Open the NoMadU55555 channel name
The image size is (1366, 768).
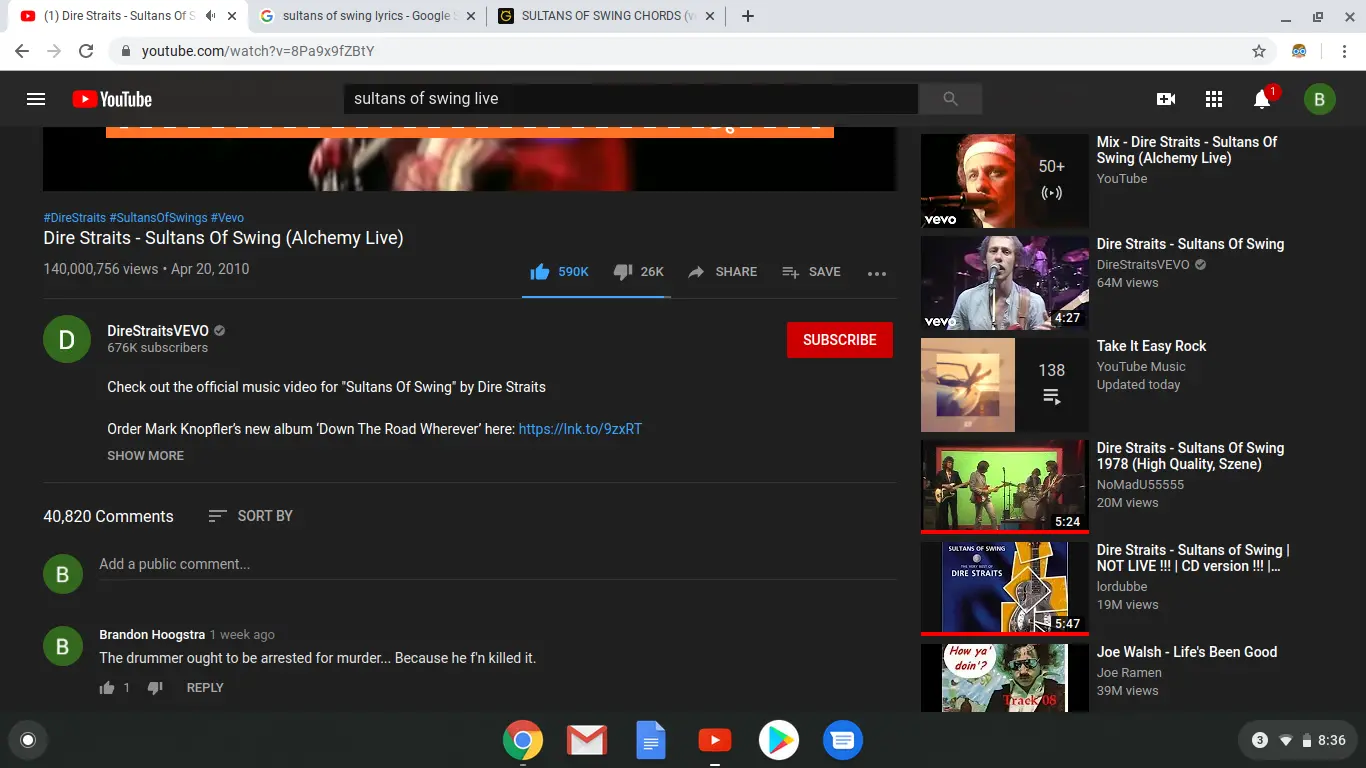[1140, 485]
